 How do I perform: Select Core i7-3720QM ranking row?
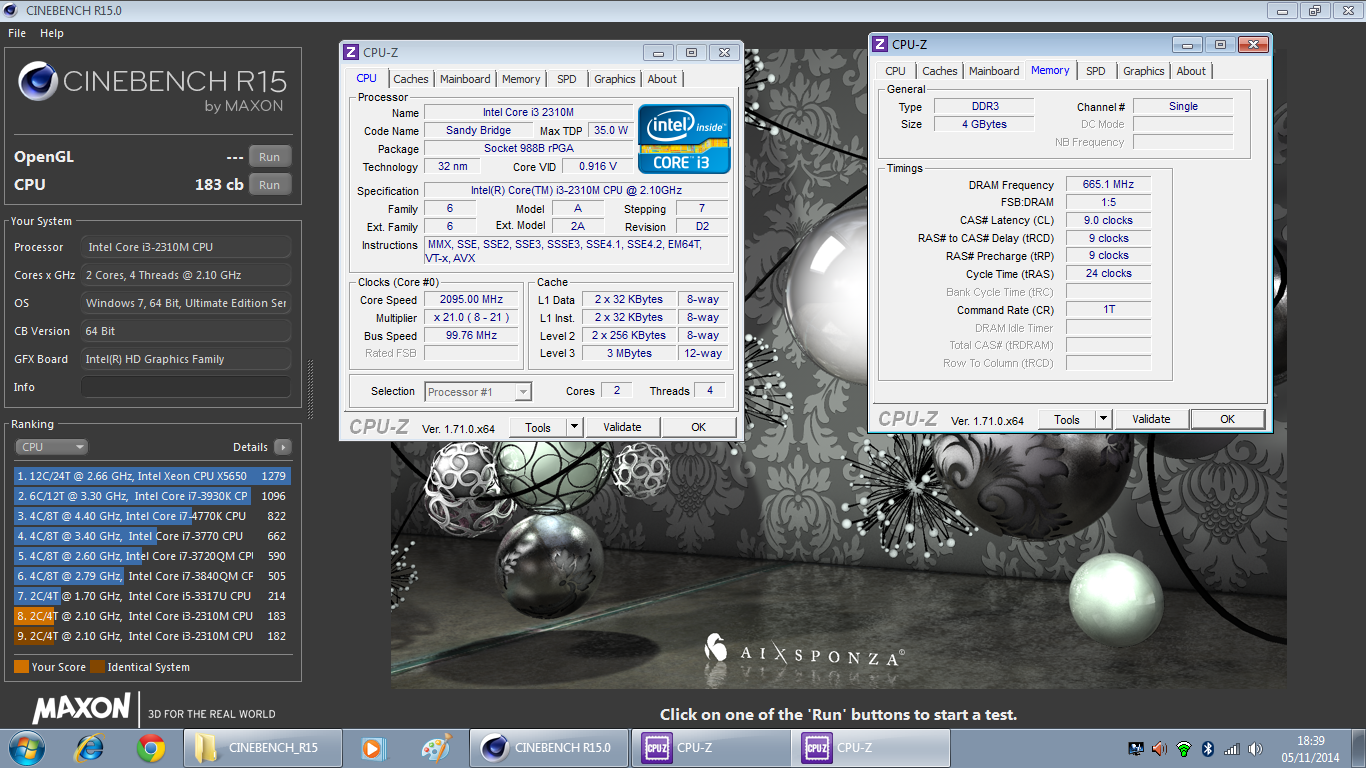coord(152,556)
